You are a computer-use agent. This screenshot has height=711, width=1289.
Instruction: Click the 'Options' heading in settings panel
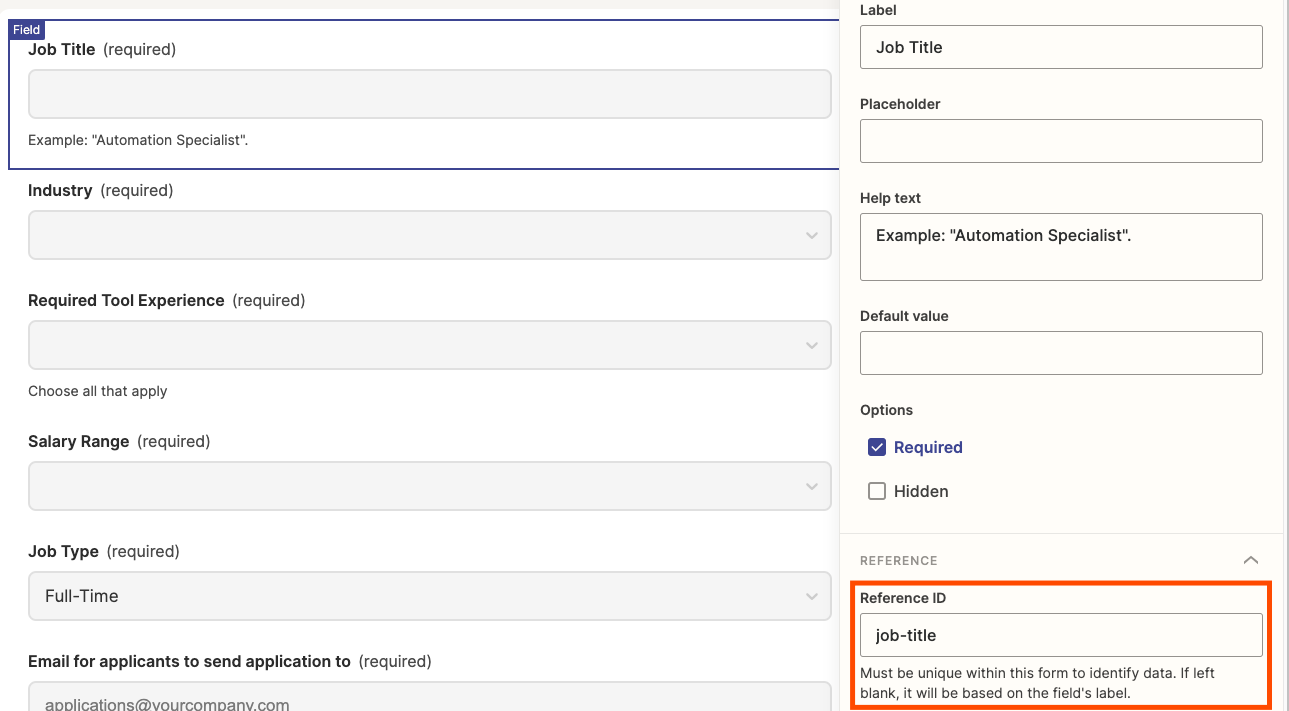point(886,410)
